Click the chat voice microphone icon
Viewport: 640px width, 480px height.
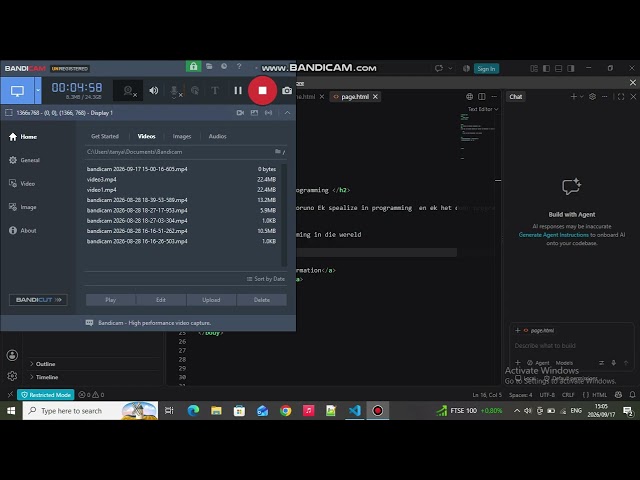click(x=613, y=363)
